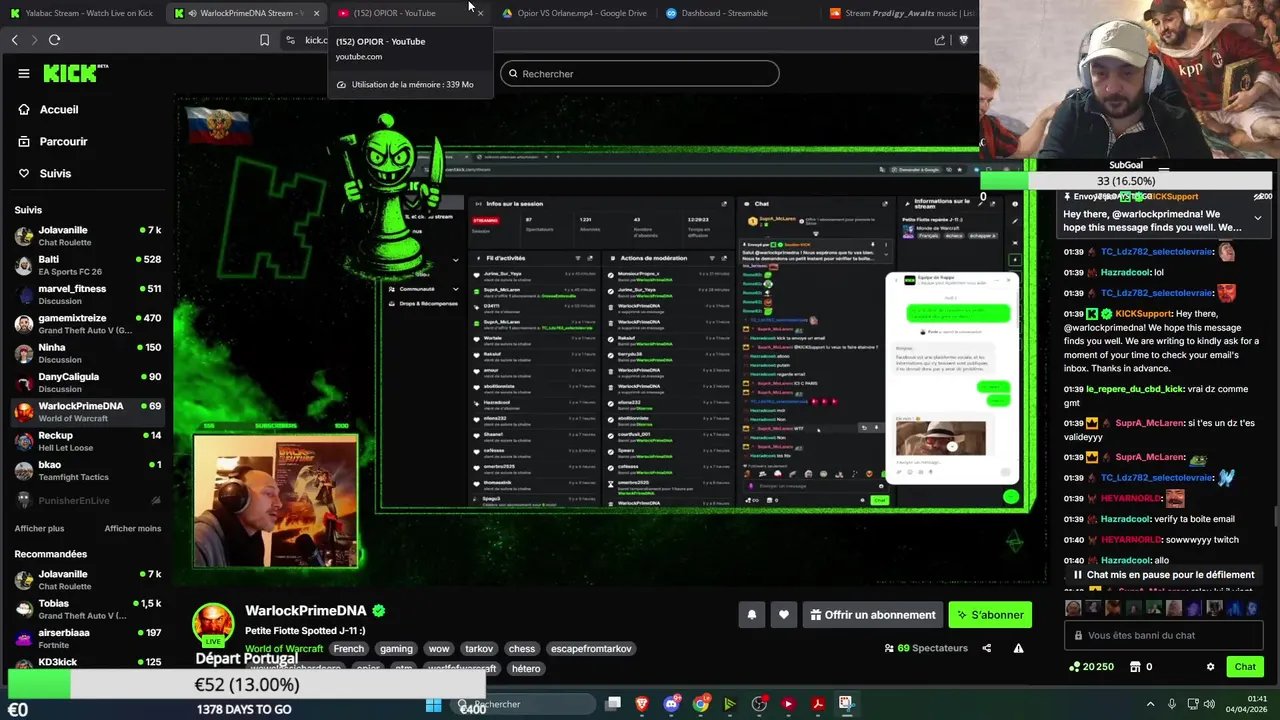Image resolution: width=1280 pixels, height=720 pixels.
Task: Show hidden system tray icons chevron
Action: [x=1150, y=704]
